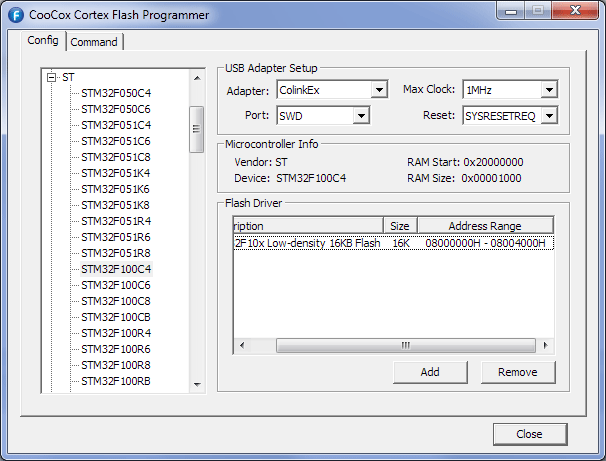The image size is (606, 461).
Task: Click flash driver list left scroll arrow
Action: pos(242,345)
